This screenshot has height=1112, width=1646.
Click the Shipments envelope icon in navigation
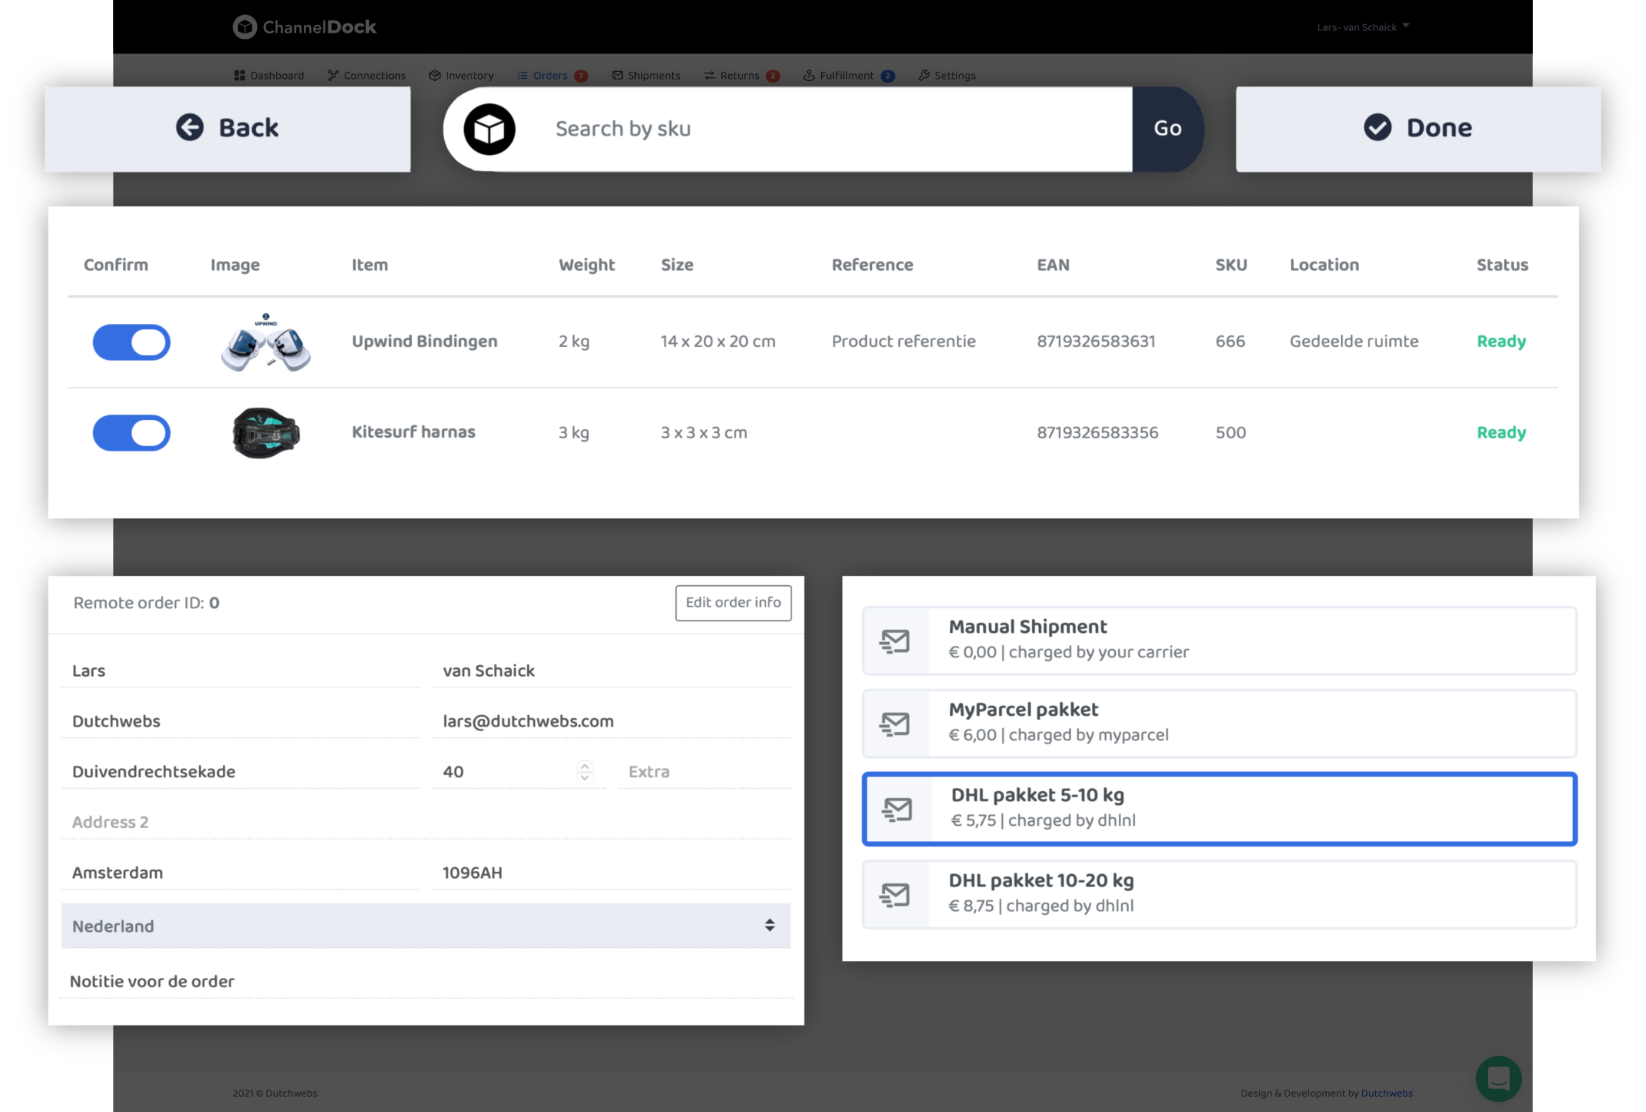618,76
